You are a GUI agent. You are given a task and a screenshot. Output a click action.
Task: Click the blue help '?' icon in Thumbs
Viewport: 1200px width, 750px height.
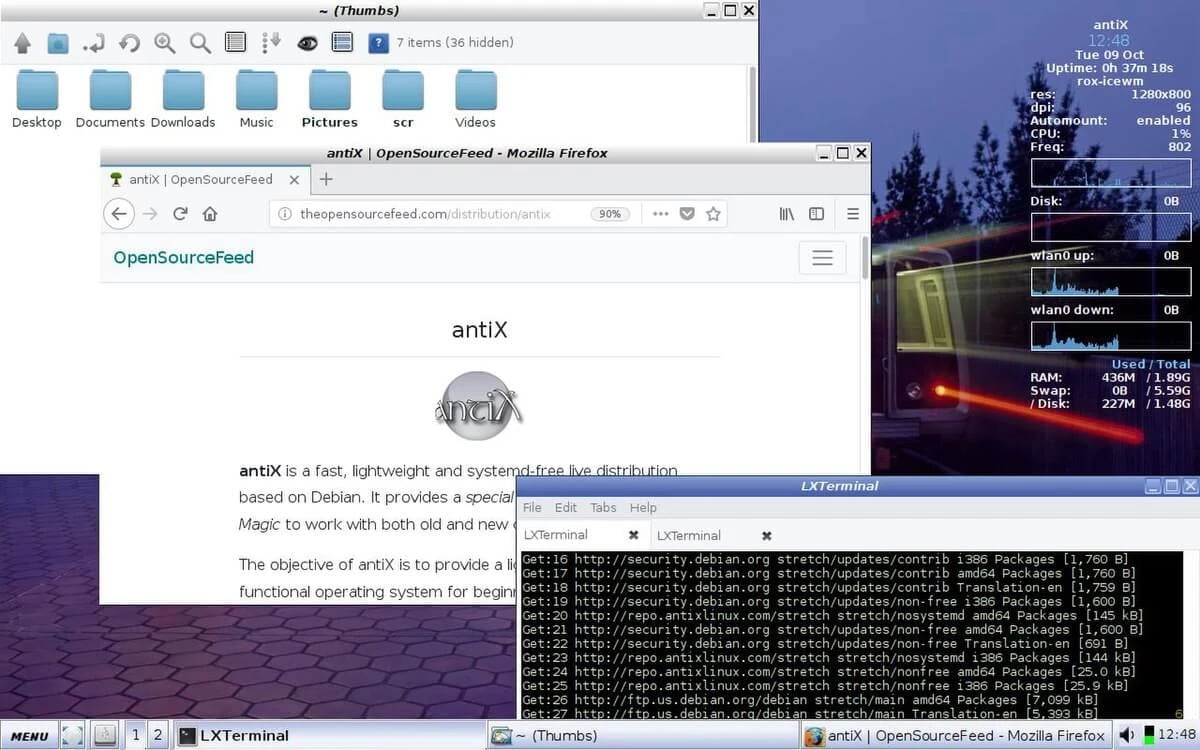378,42
